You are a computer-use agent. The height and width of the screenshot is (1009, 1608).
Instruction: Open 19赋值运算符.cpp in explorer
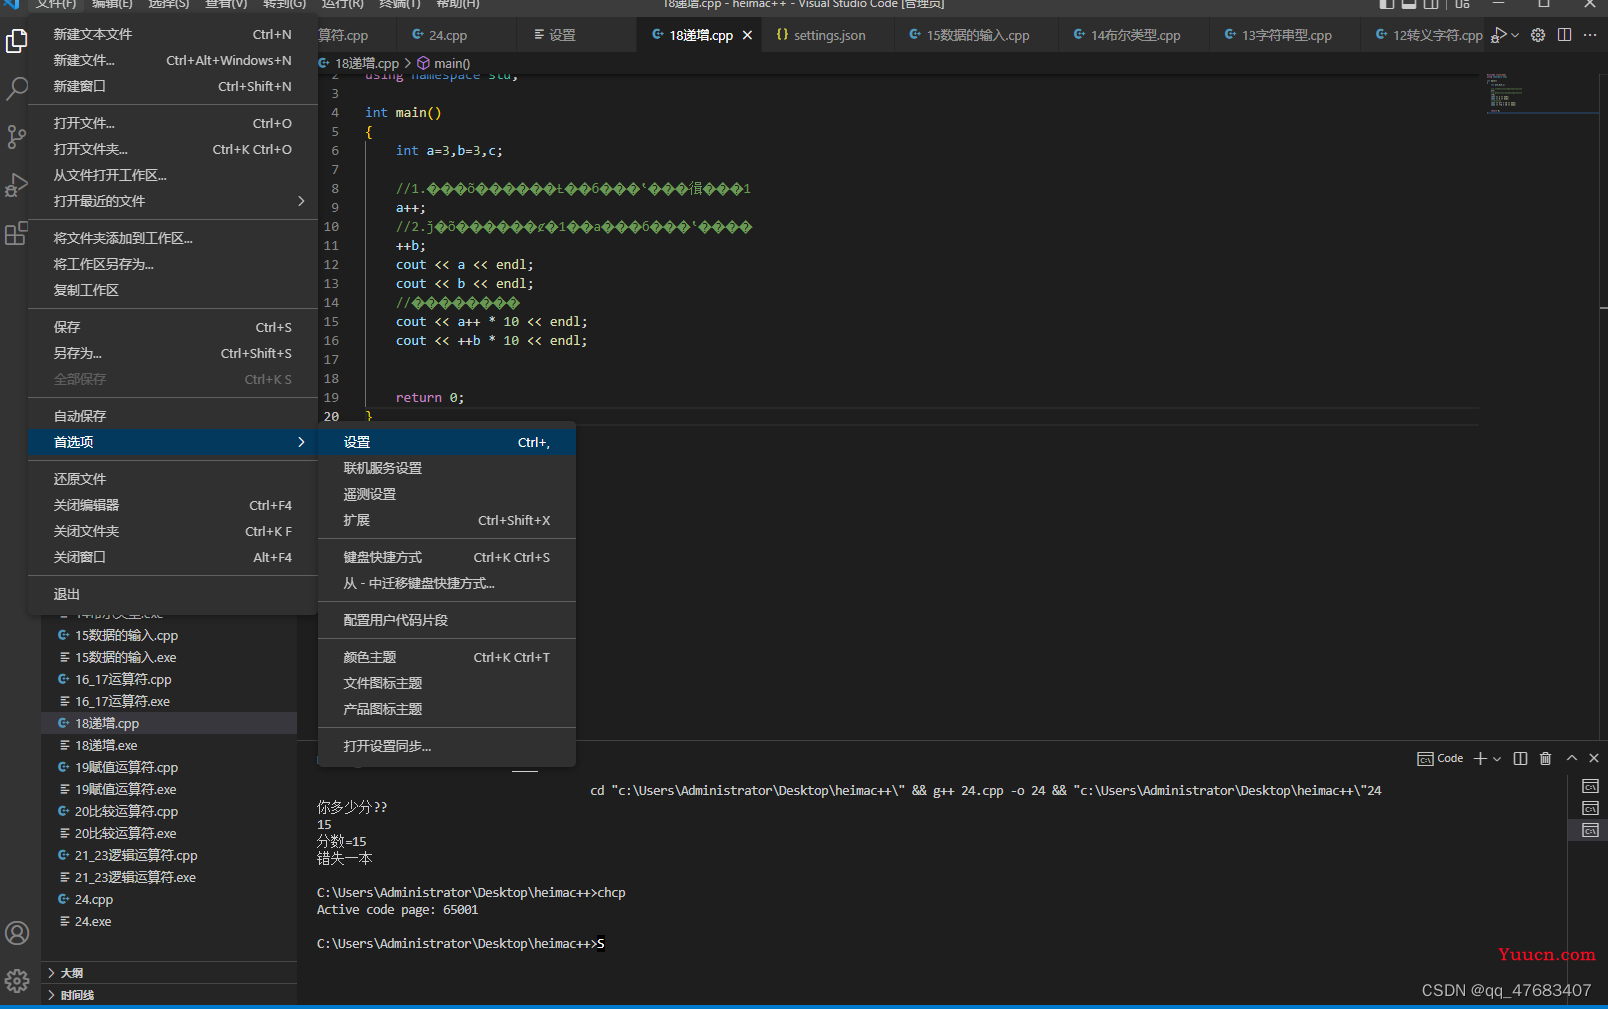click(169, 767)
